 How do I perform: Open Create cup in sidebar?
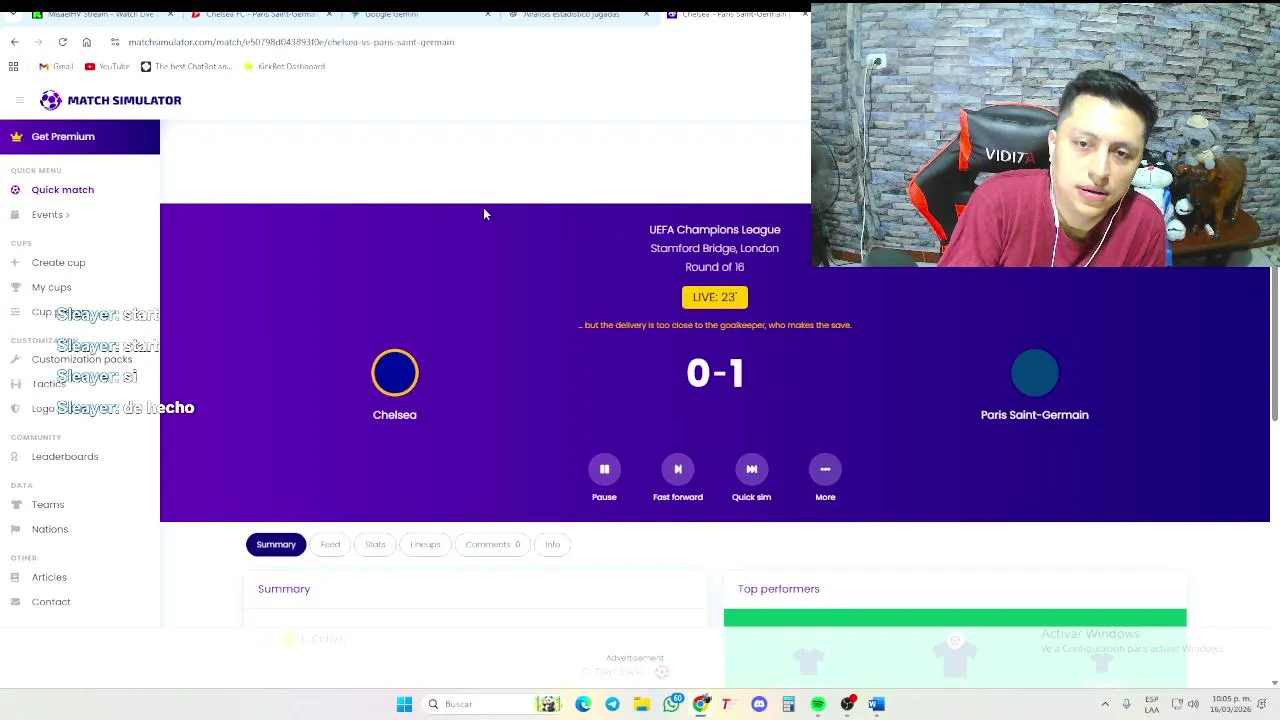(x=58, y=263)
